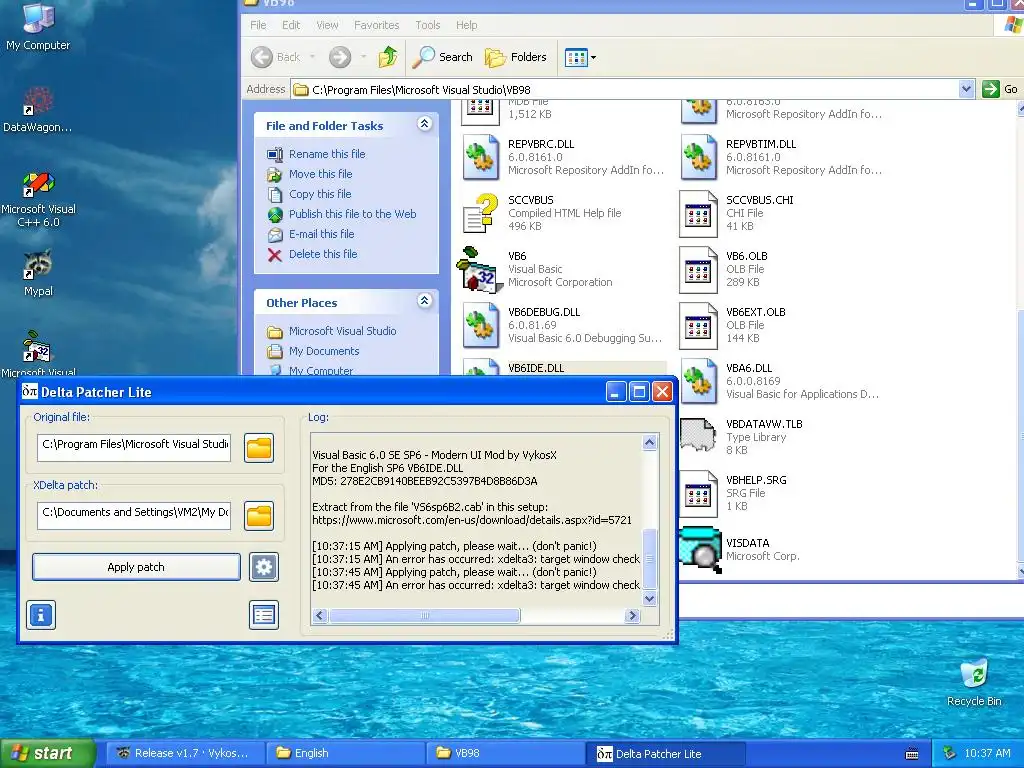This screenshot has height=768, width=1024.
Task: Select DataWagon desktop shortcut
Action: point(38,110)
